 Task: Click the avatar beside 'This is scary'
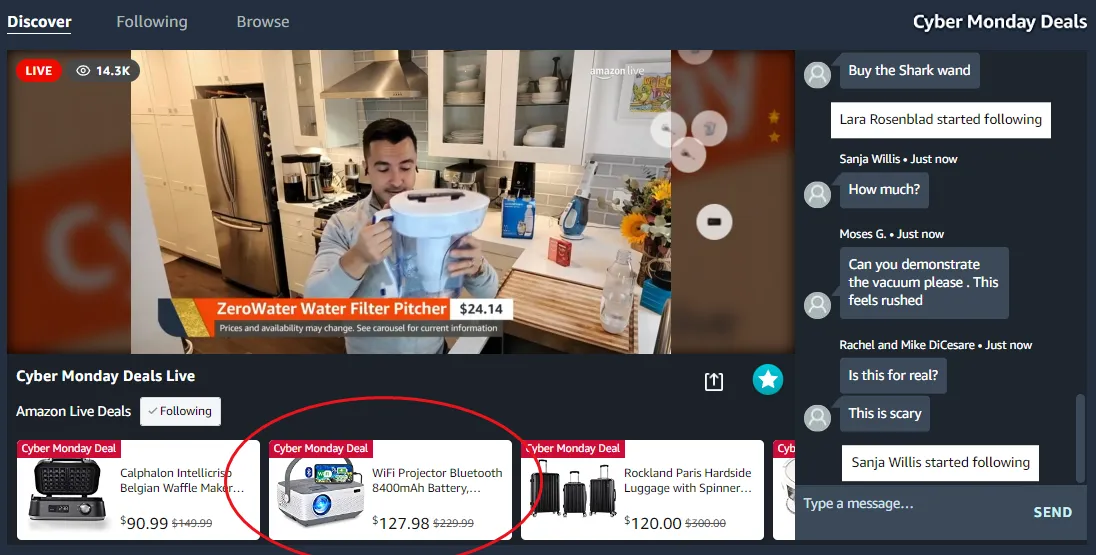(817, 417)
